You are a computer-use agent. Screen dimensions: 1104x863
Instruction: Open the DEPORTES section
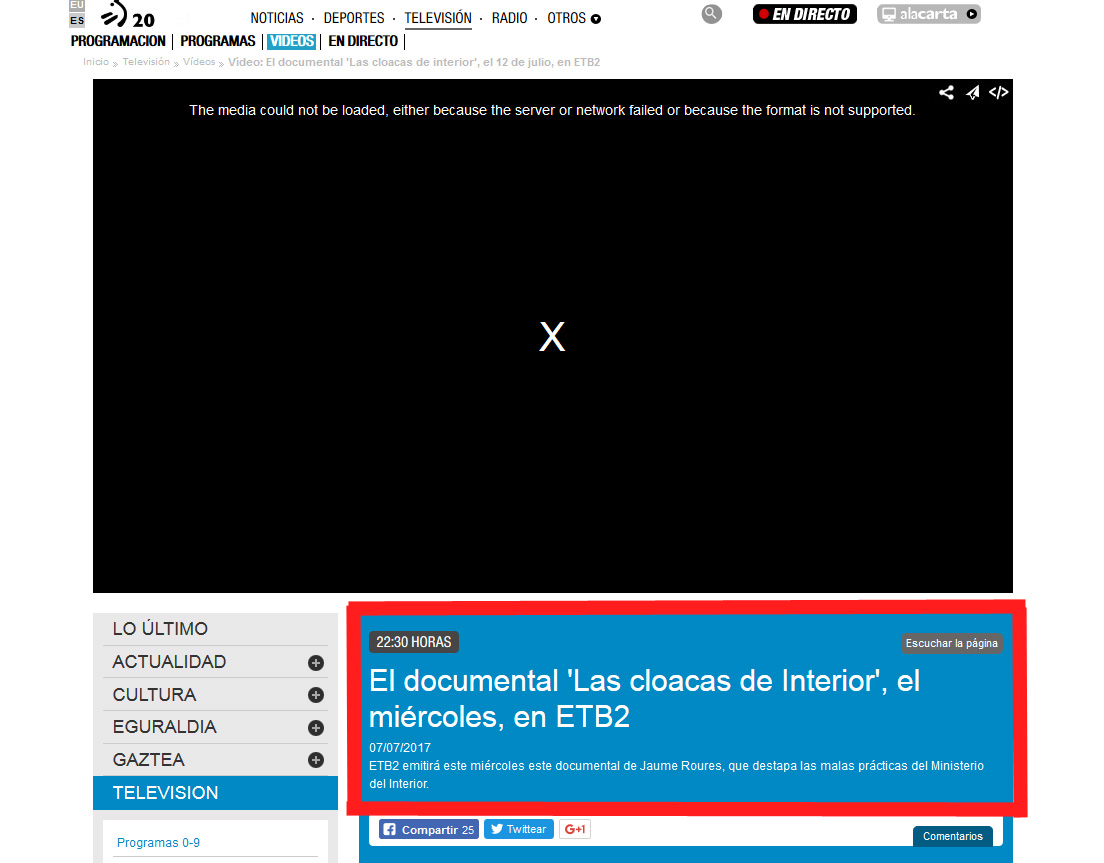pos(353,18)
